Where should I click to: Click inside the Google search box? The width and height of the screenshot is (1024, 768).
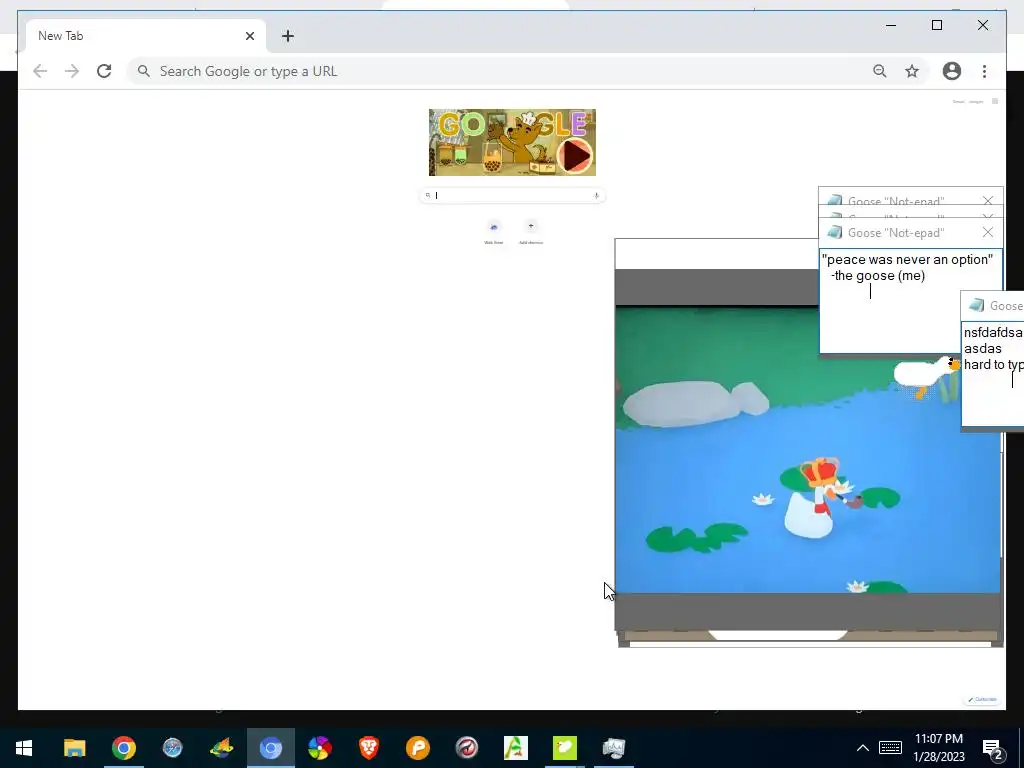coord(513,195)
